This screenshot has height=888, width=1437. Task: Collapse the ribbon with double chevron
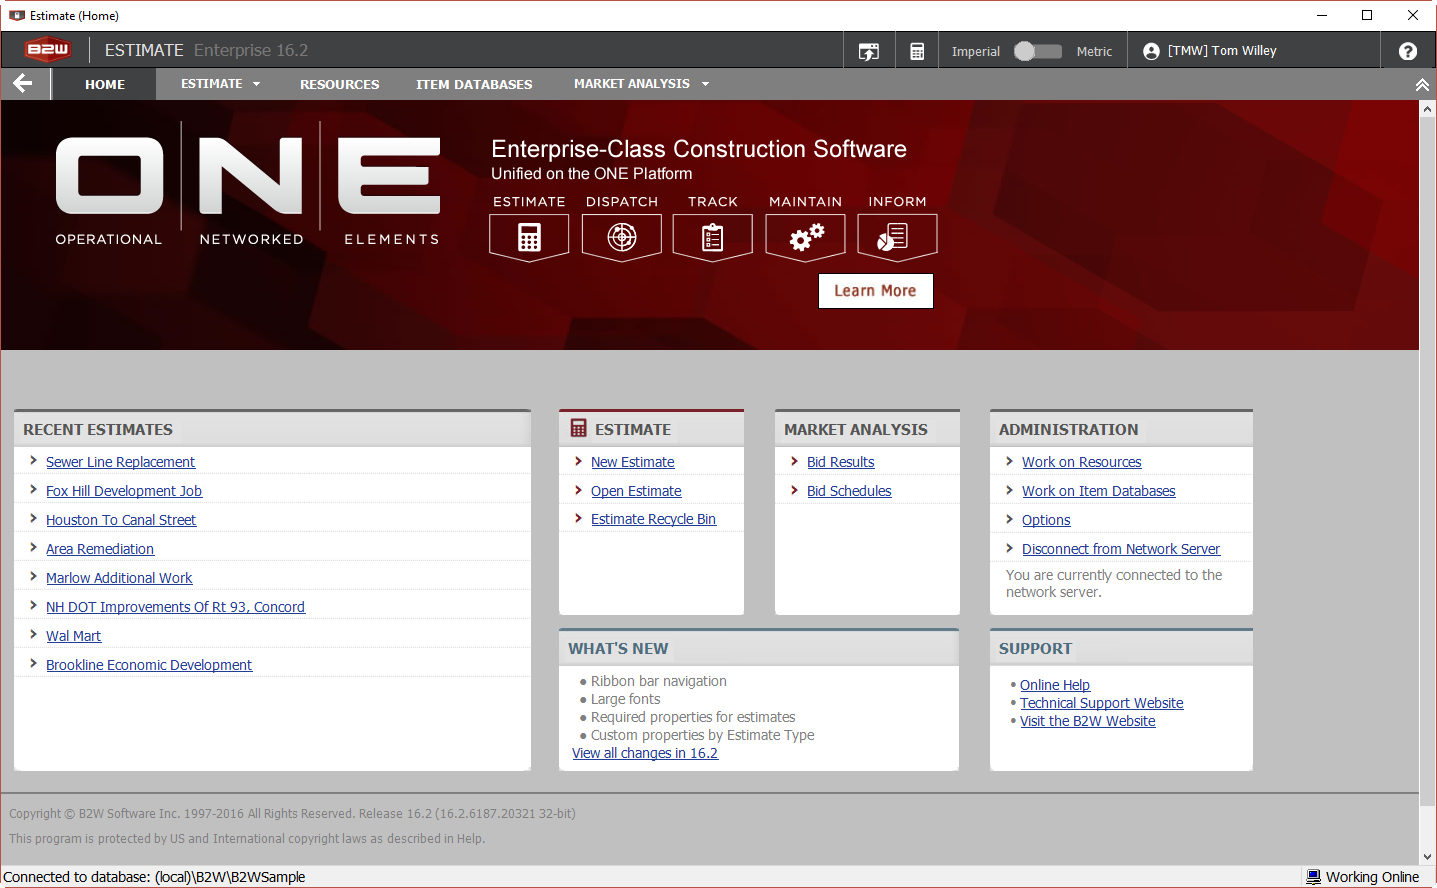(1422, 85)
